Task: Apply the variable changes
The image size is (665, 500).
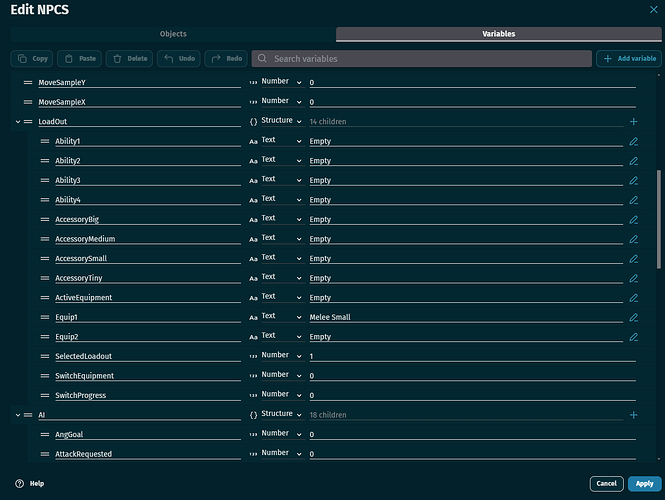Action: coord(644,483)
